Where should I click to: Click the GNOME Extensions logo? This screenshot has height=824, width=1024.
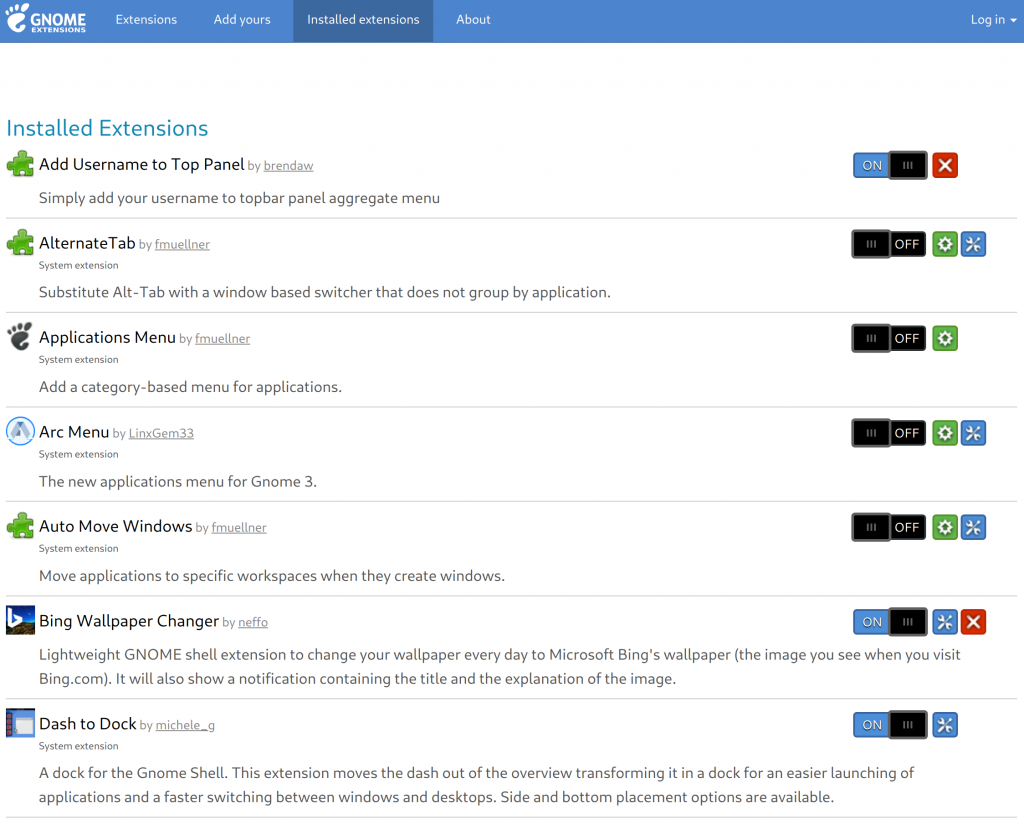(x=46, y=20)
